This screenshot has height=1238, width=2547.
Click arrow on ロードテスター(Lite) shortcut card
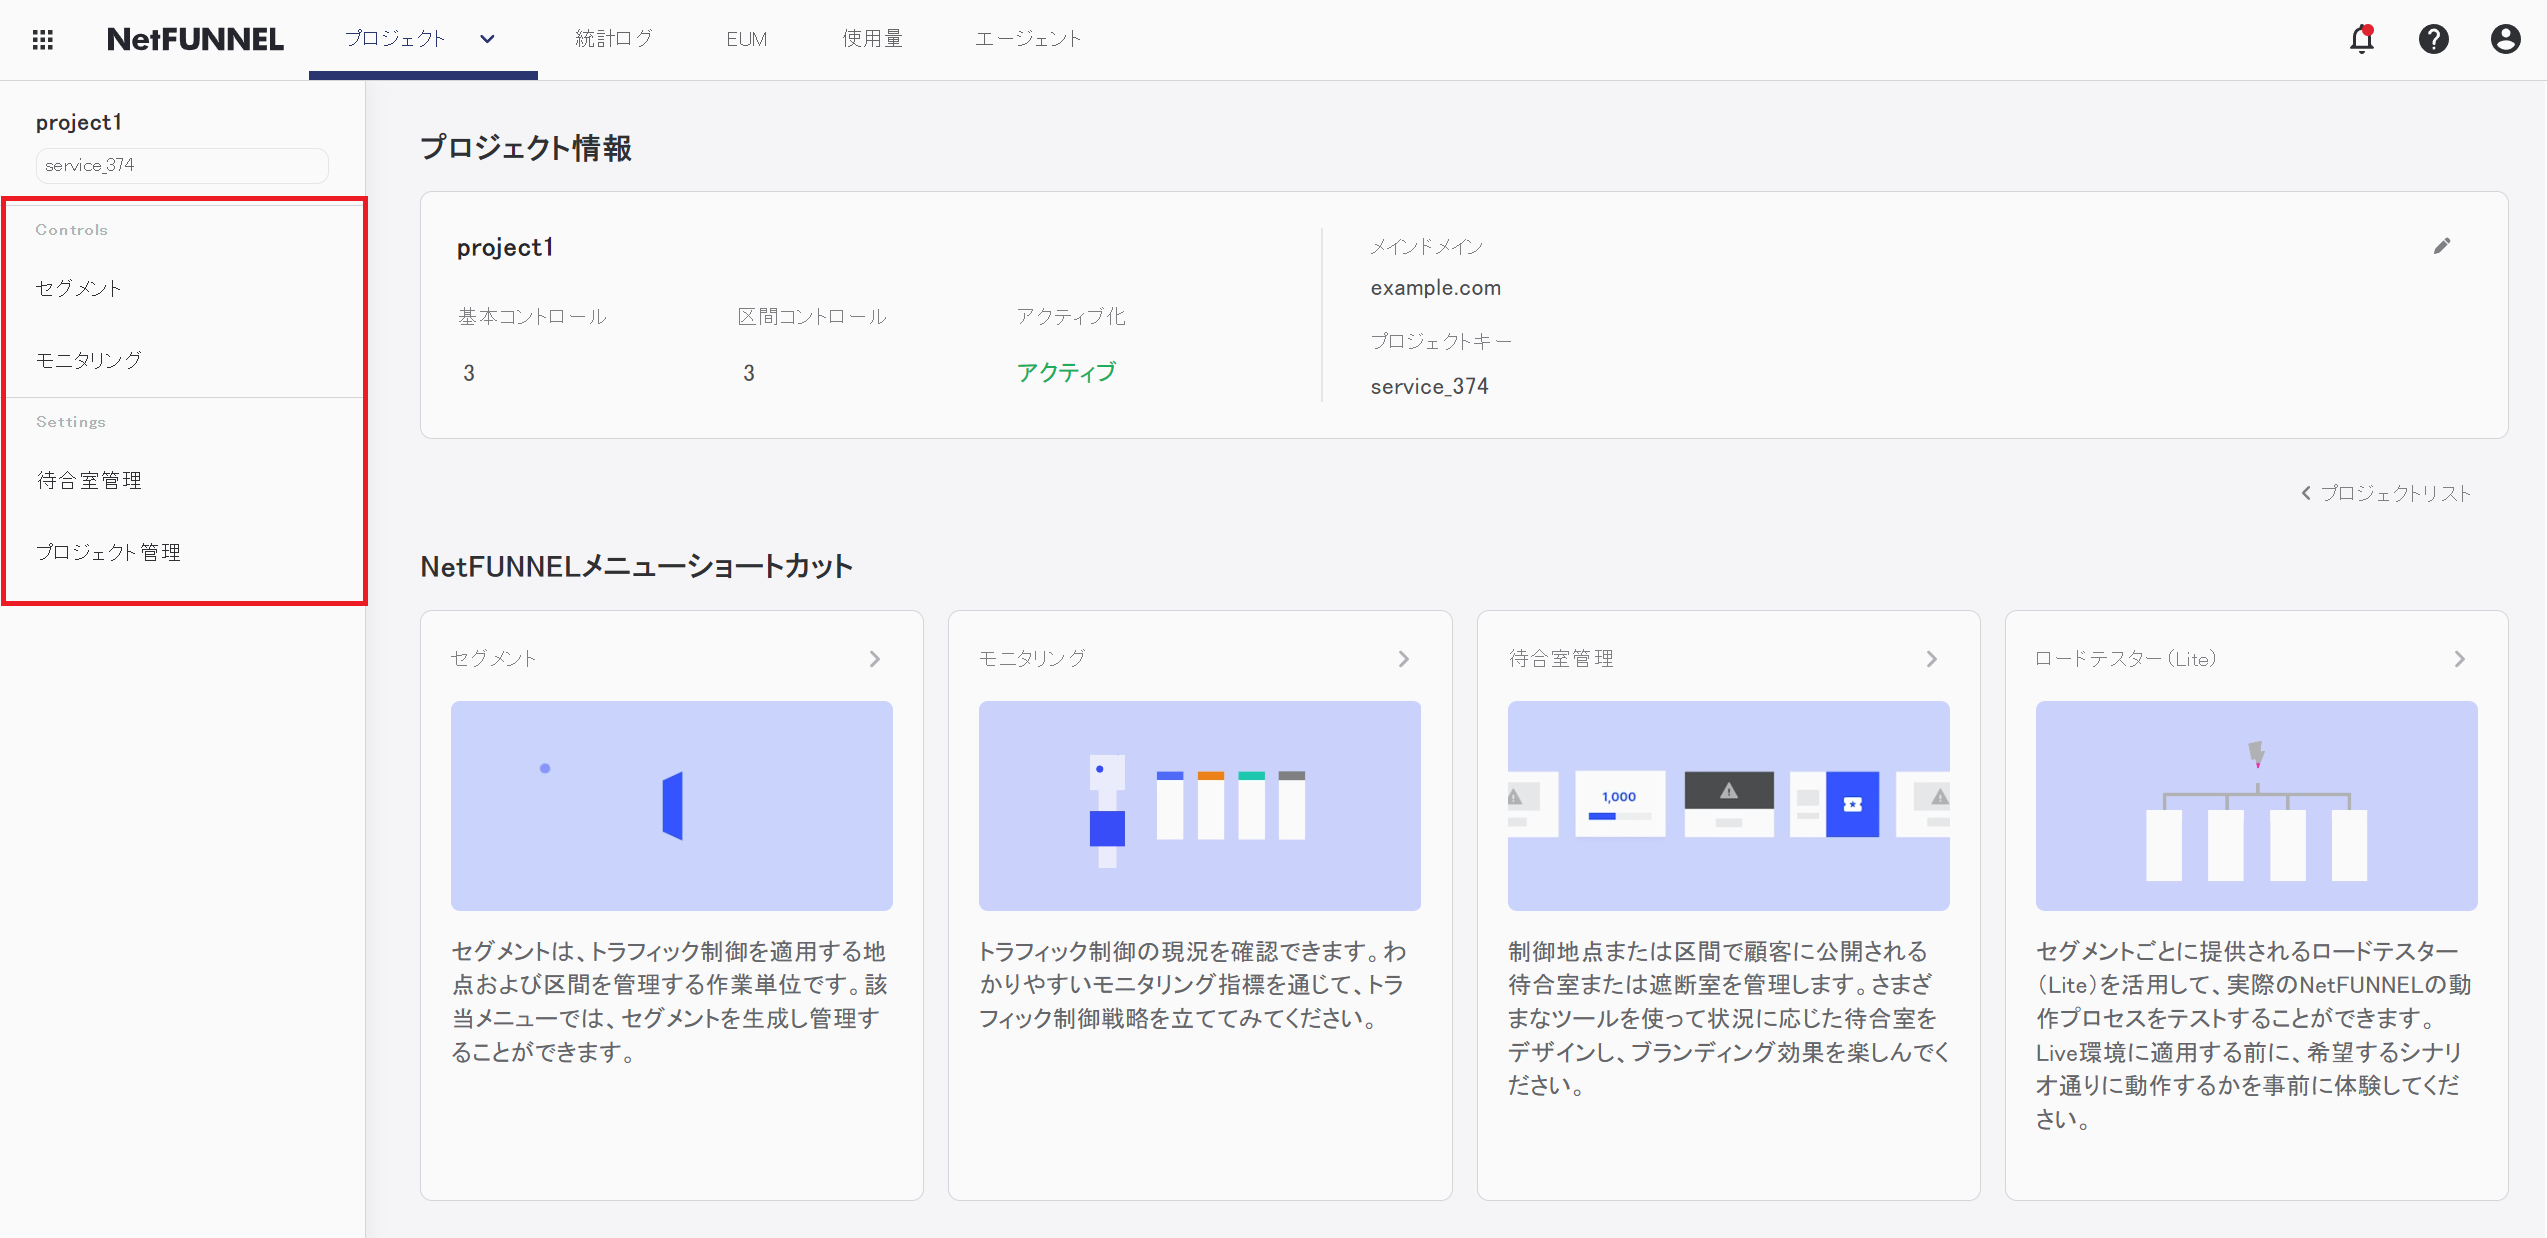click(2459, 659)
